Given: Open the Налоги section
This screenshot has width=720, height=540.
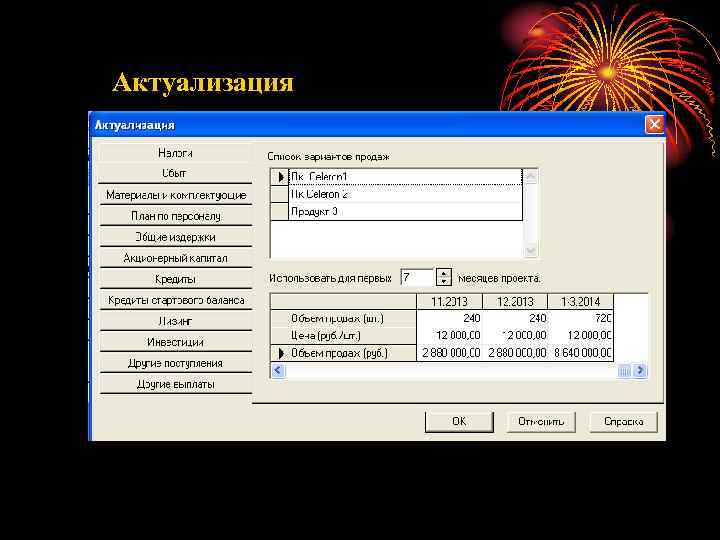Looking at the screenshot, I should pos(175,152).
